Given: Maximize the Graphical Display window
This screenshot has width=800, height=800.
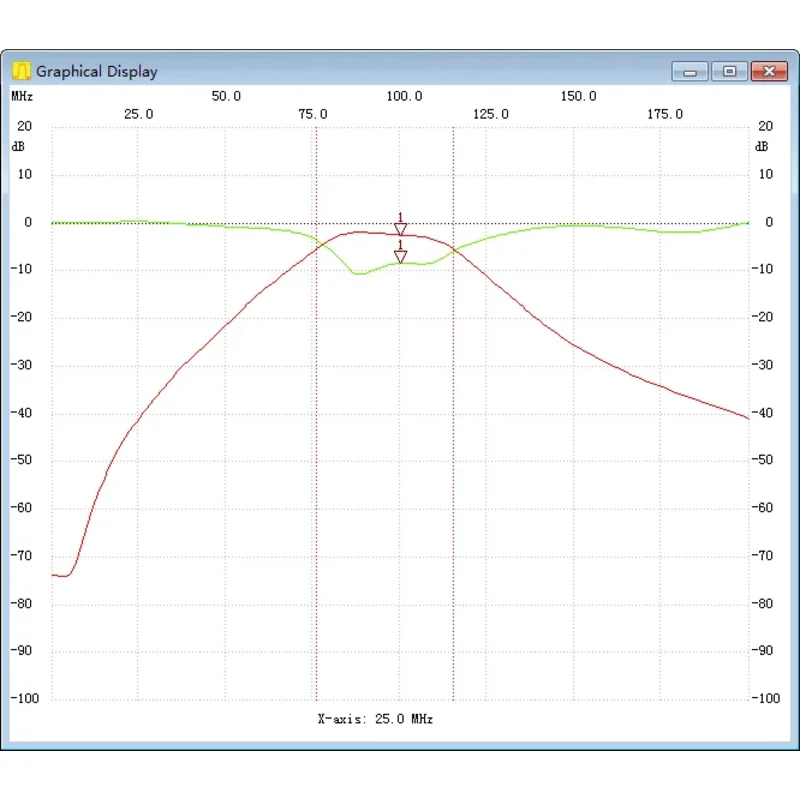Looking at the screenshot, I should coord(729,71).
